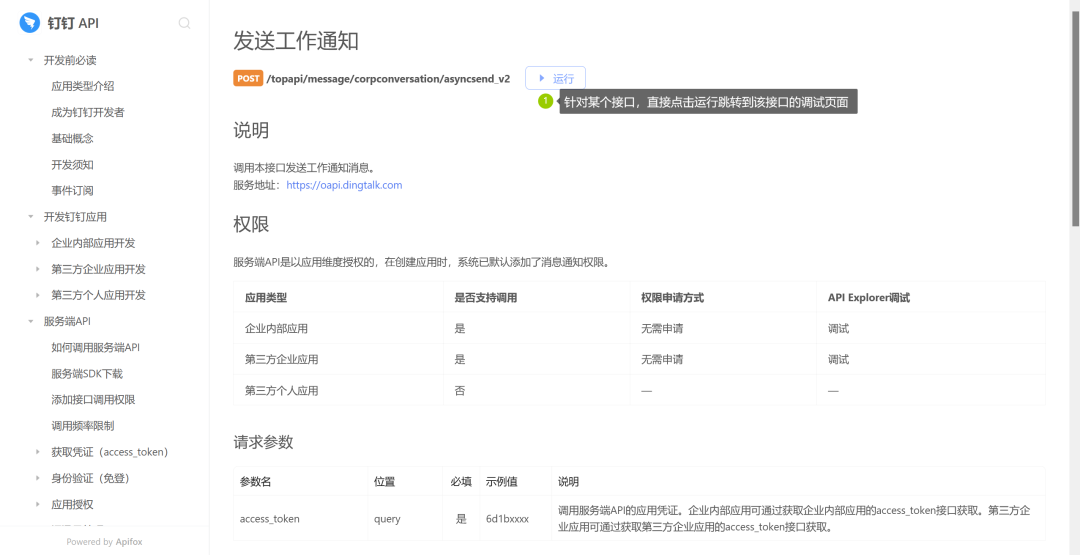Click the 权限申请方式 column header
This screenshot has height=555, width=1080.
click(x=672, y=297)
